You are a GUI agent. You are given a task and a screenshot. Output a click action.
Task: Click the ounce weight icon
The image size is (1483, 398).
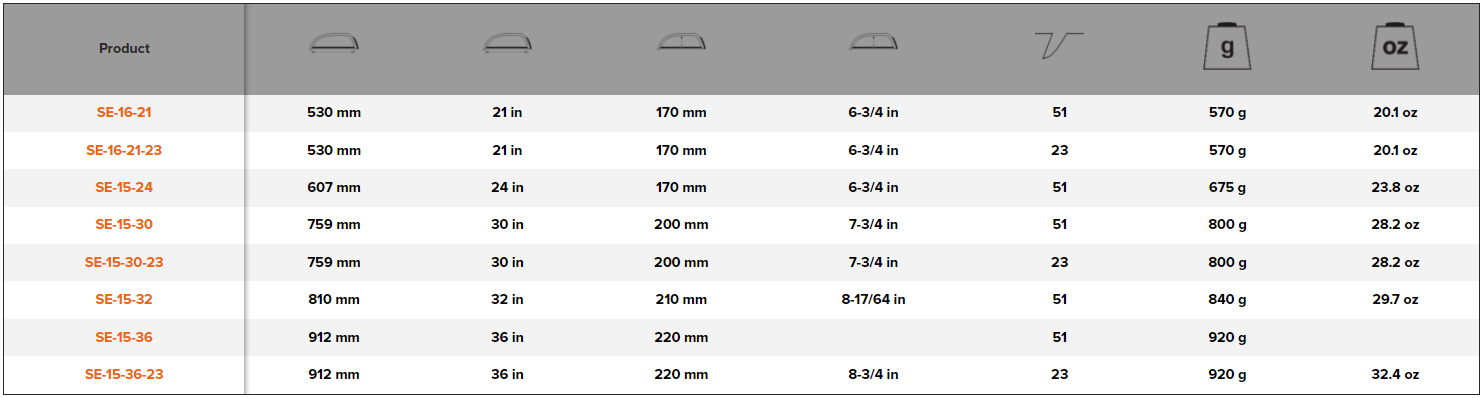(1395, 47)
